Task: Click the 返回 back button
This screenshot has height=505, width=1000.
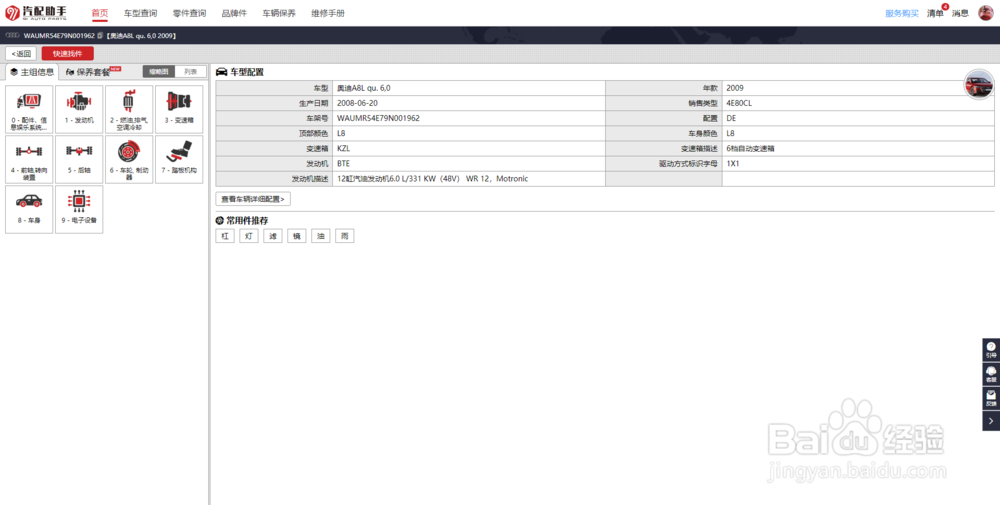Action: tap(21, 54)
